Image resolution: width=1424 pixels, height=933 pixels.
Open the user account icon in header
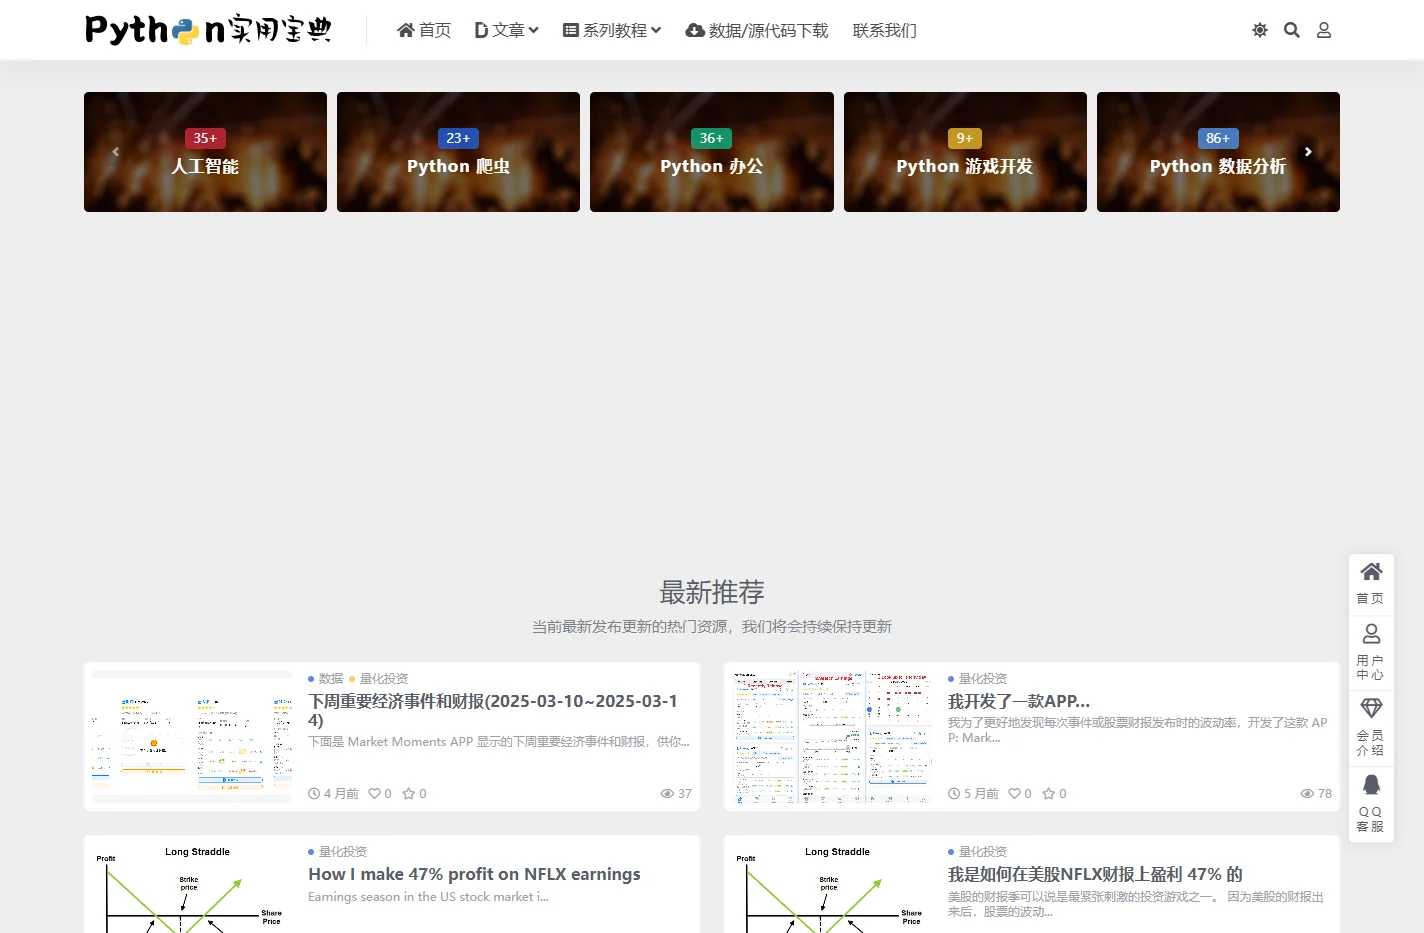tap(1324, 30)
